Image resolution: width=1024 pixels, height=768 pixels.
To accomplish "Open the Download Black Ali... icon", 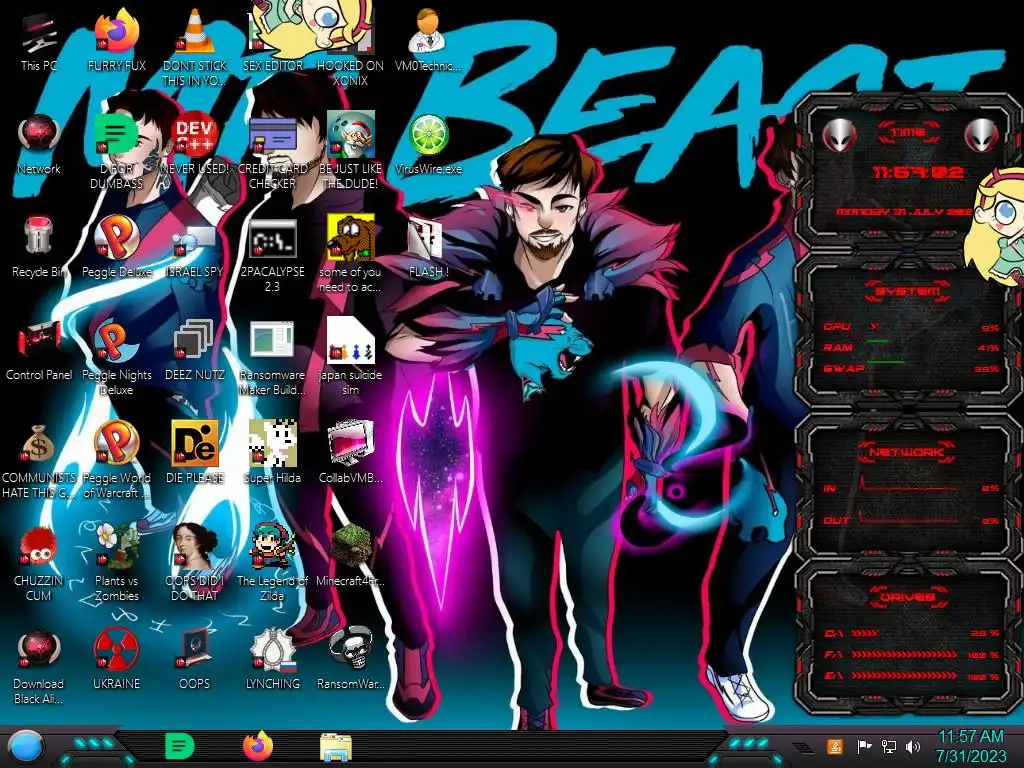I will coord(39,667).
